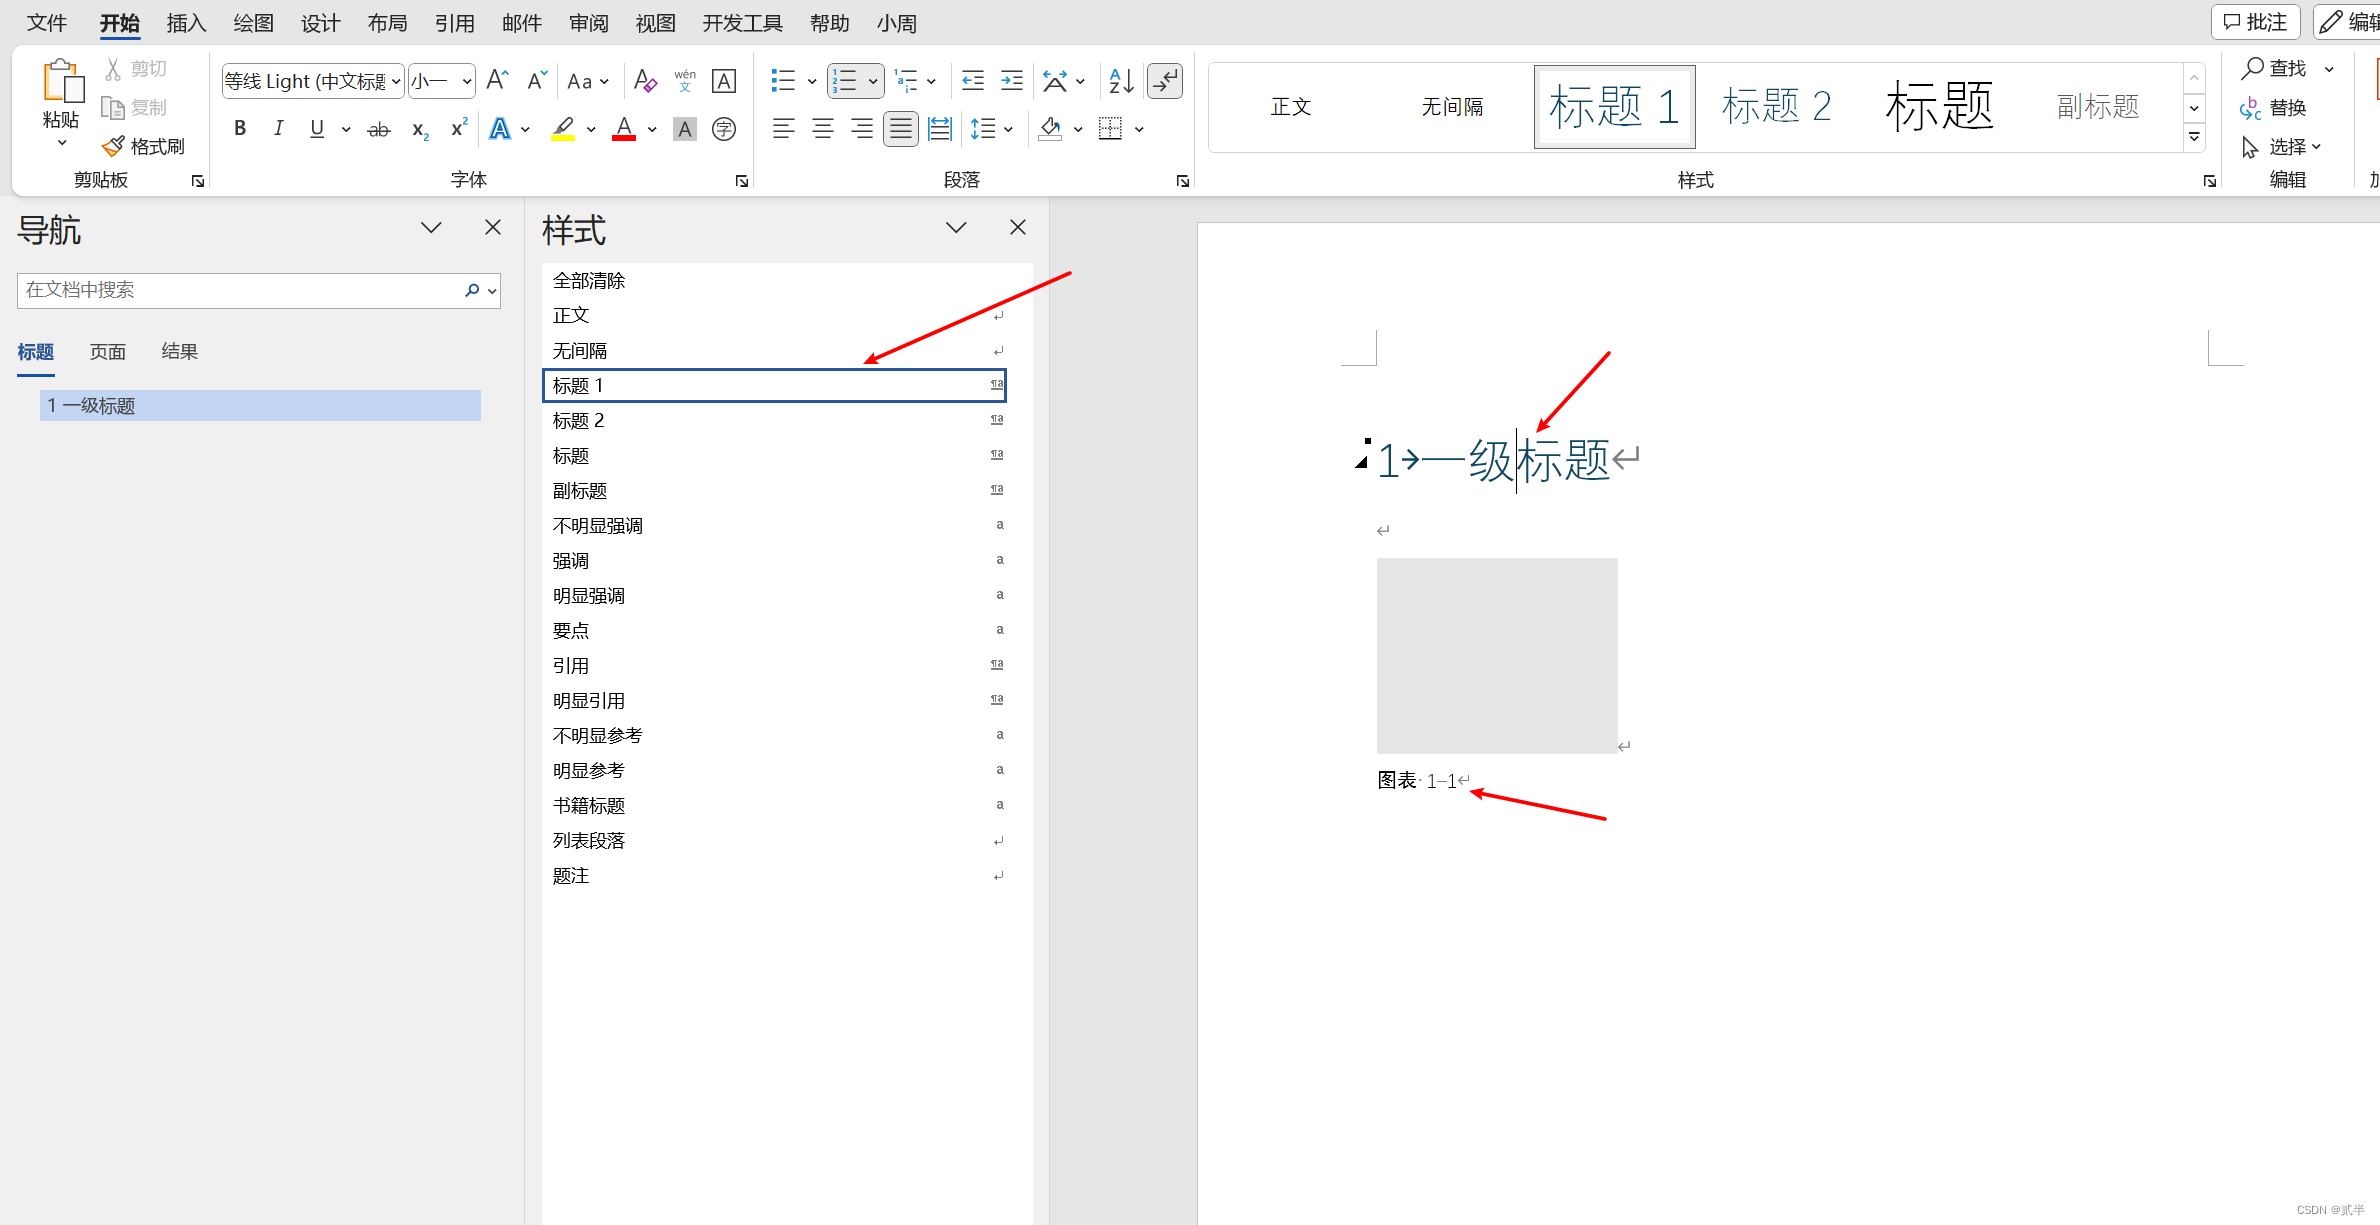The image size is (2380, 1225).
Task: Click the Superscript x² icon
Action: click(459, 129)
